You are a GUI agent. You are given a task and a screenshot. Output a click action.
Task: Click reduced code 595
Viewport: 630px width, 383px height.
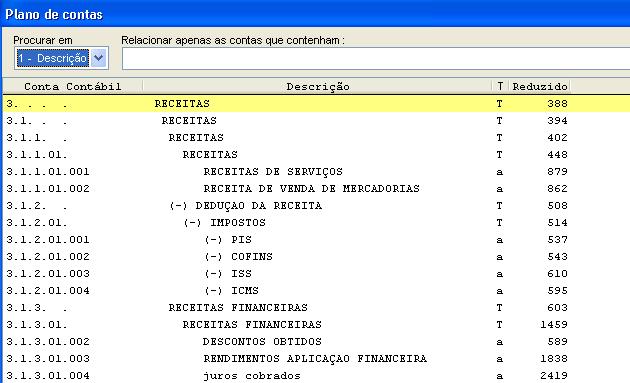tap(557, 291)
